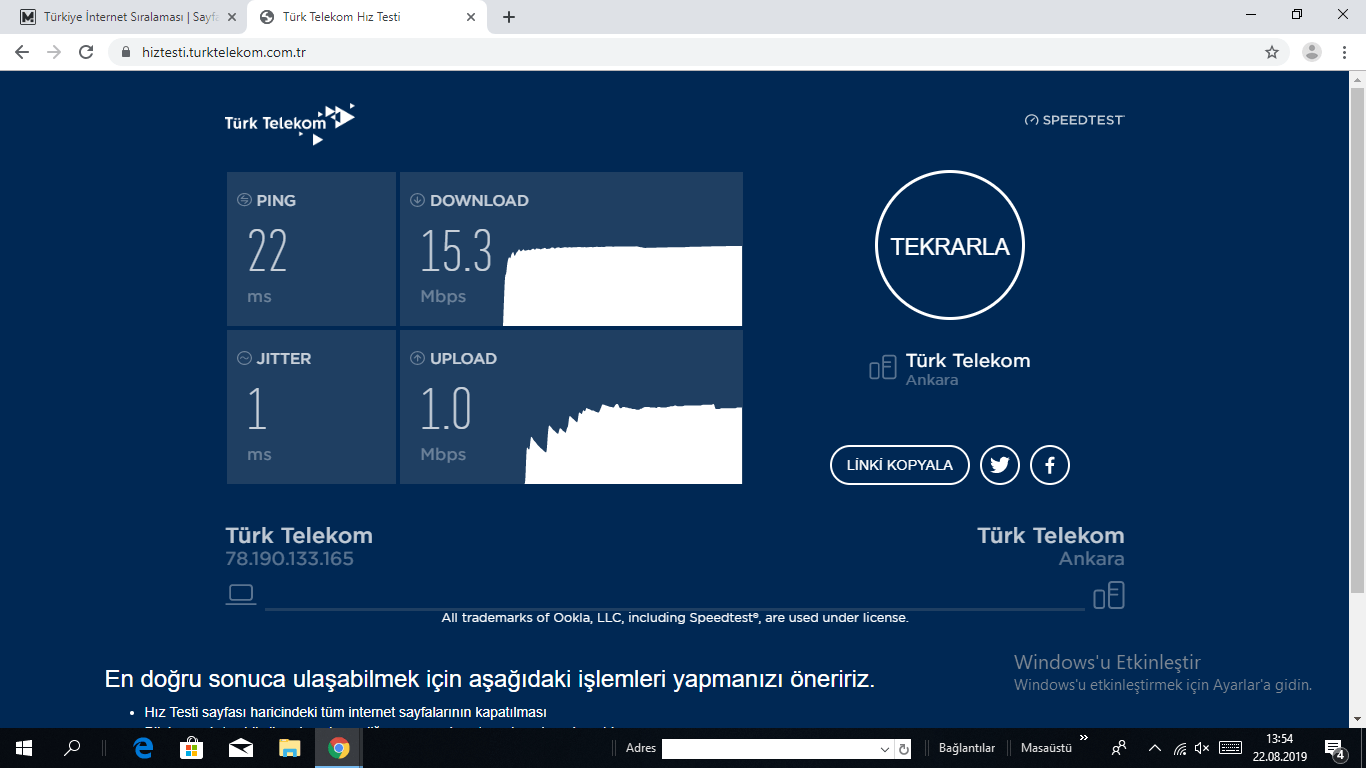This screenshot has width=1366, height=768.
Task: Open the Mail app from taskbar
Action: 241,748
